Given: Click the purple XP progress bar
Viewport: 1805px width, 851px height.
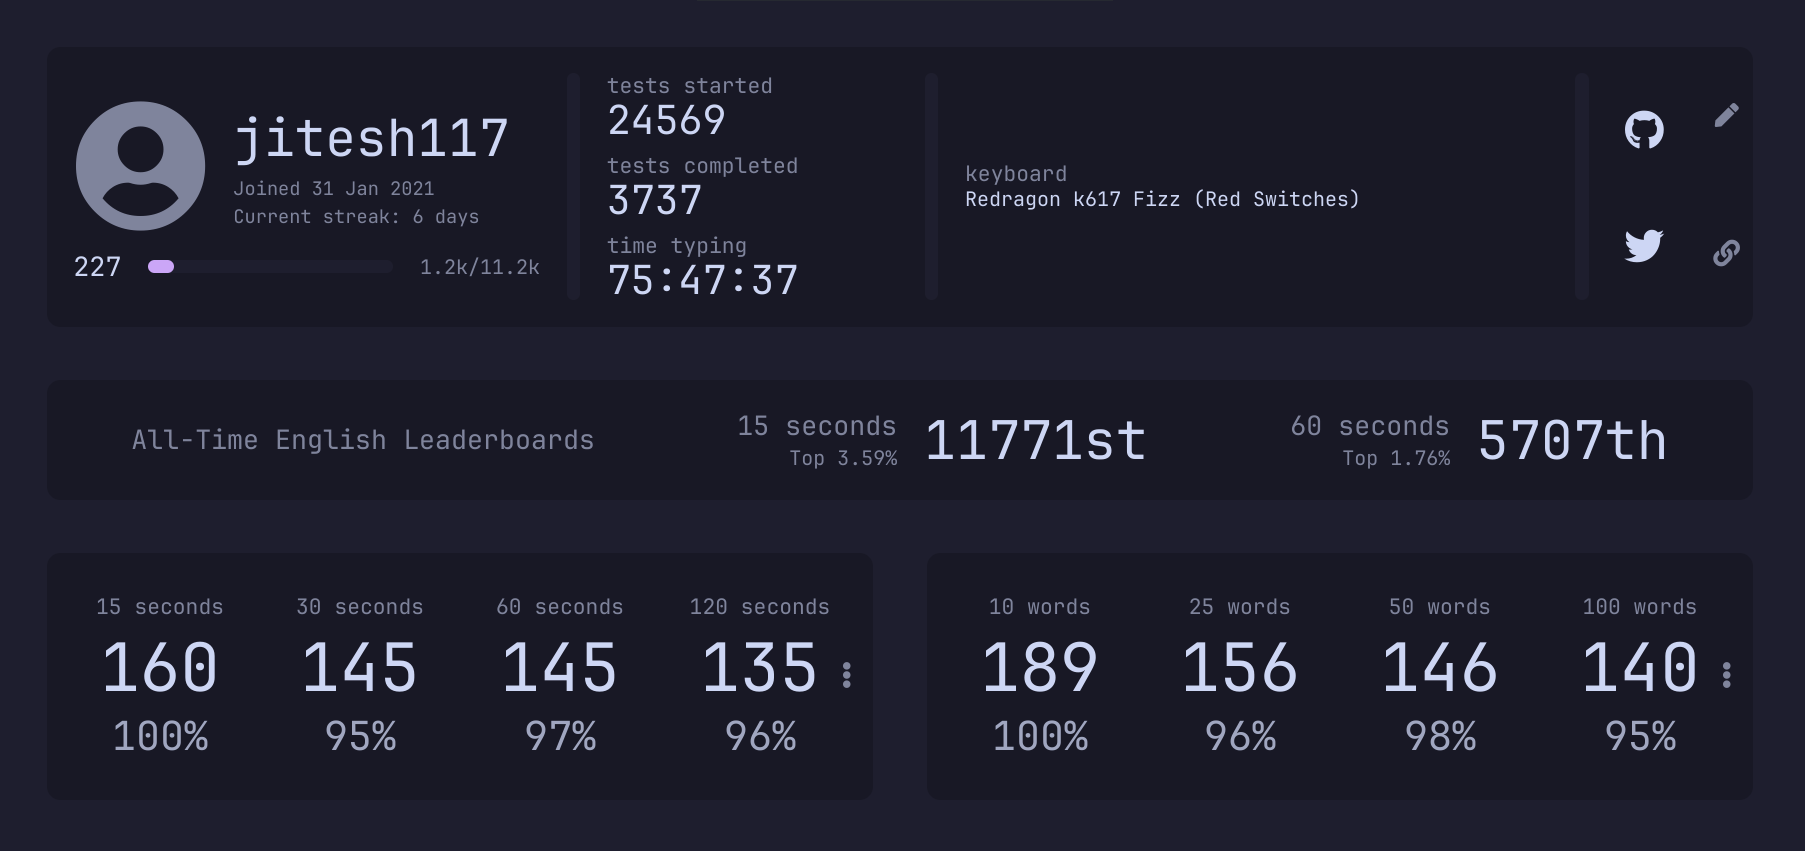Looking at the screenshot, I should pos(270,267).
